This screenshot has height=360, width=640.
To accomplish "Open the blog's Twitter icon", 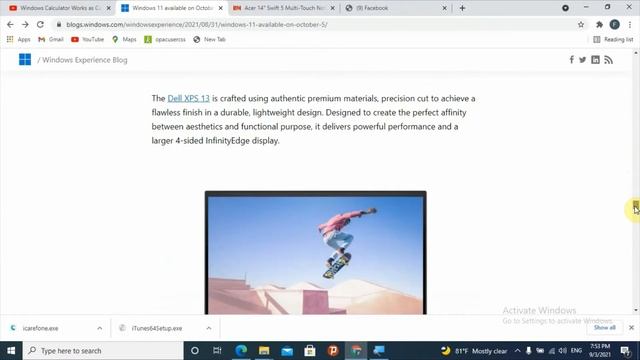I will pos(582,60).
